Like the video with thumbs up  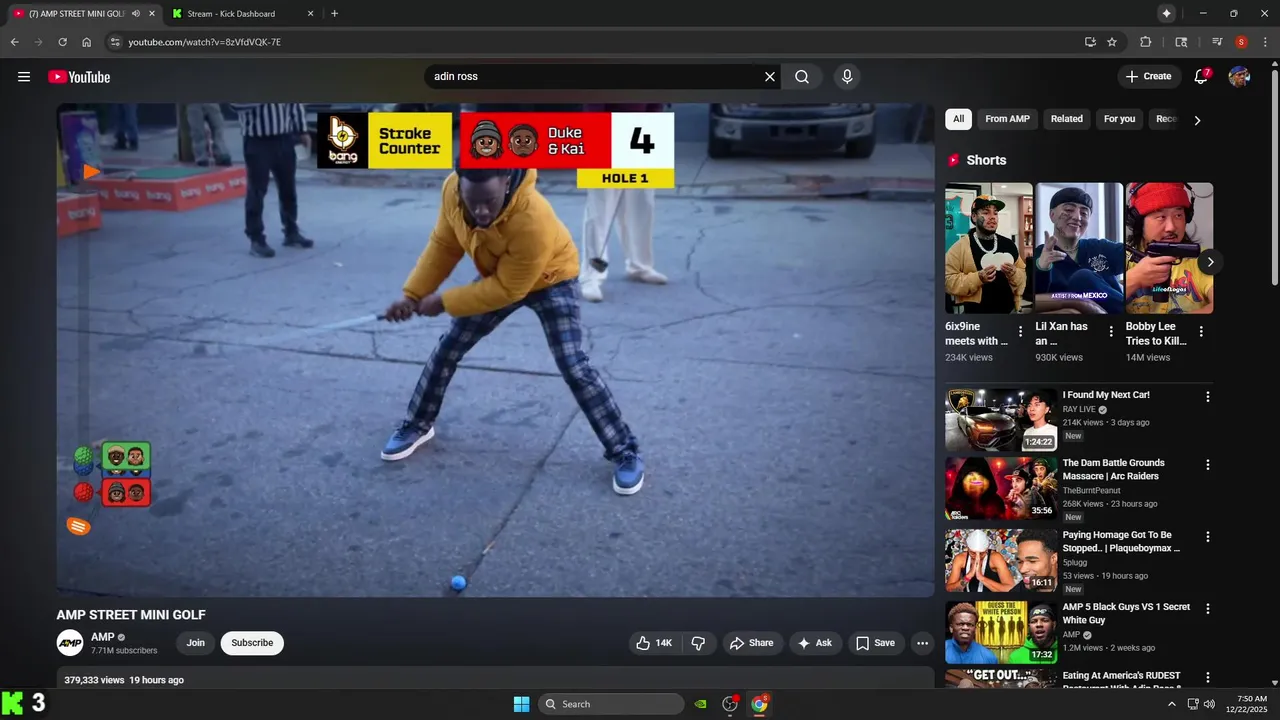[654, 643]
